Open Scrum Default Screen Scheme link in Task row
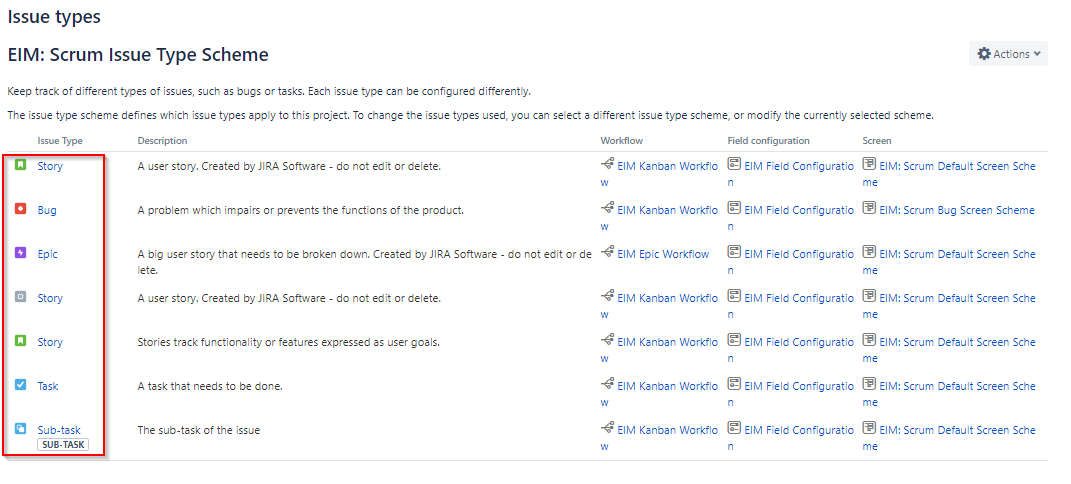The width and height of the screenshot is (1071, 484). pos(949,395)
